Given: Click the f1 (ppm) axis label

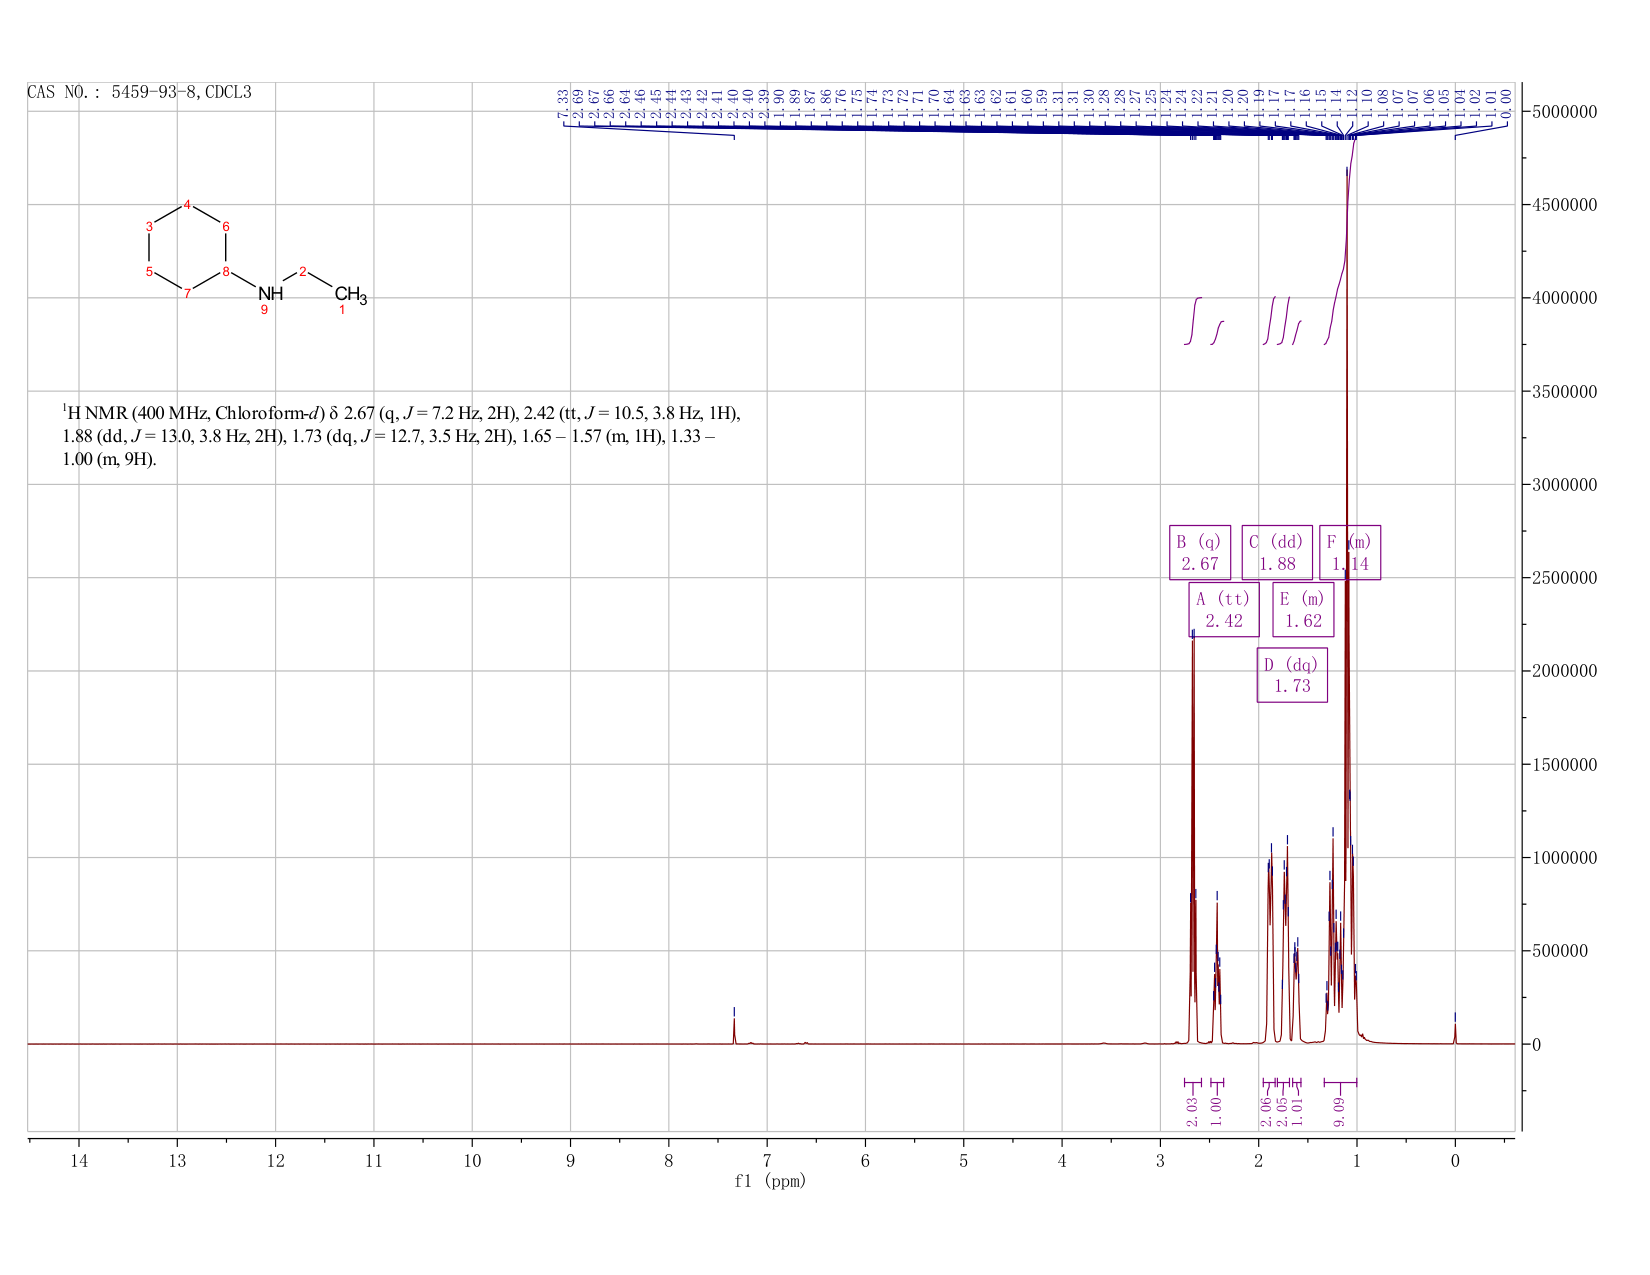Looking at the screenshot, I should coord(770,1181).
